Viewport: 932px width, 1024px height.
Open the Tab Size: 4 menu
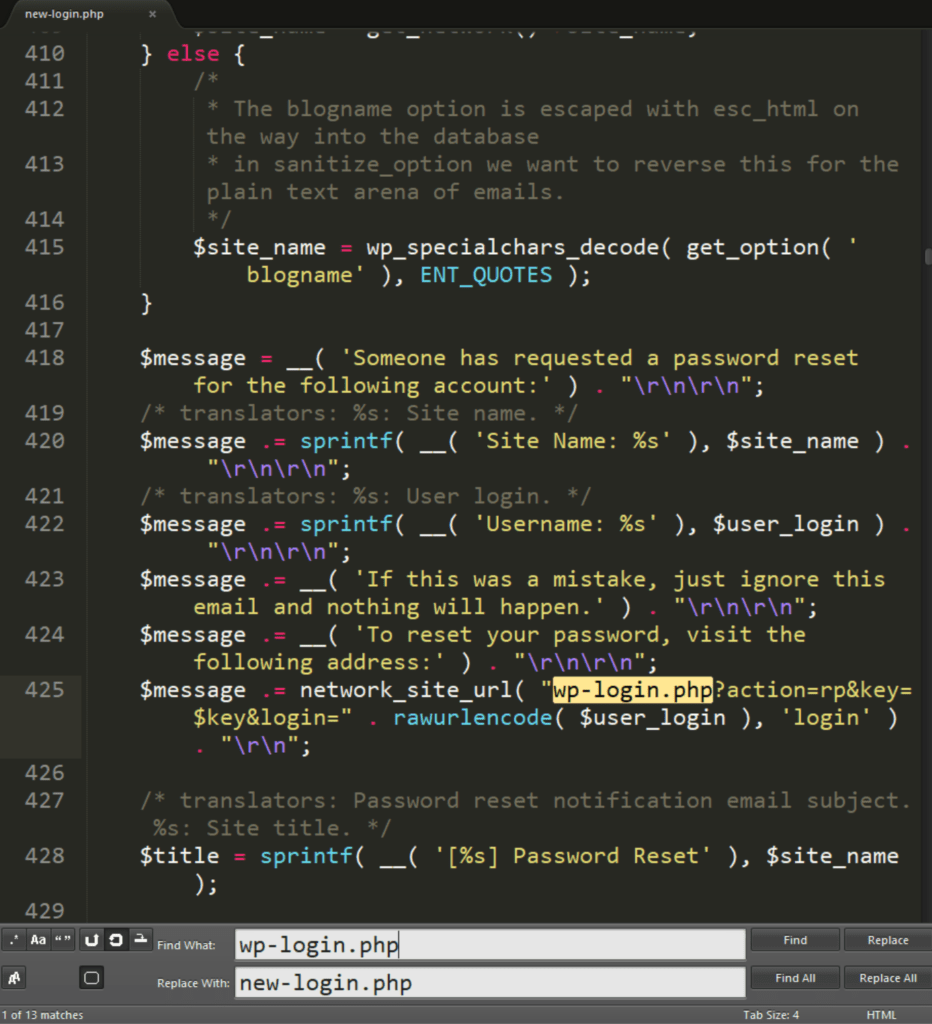point(770,1015)
